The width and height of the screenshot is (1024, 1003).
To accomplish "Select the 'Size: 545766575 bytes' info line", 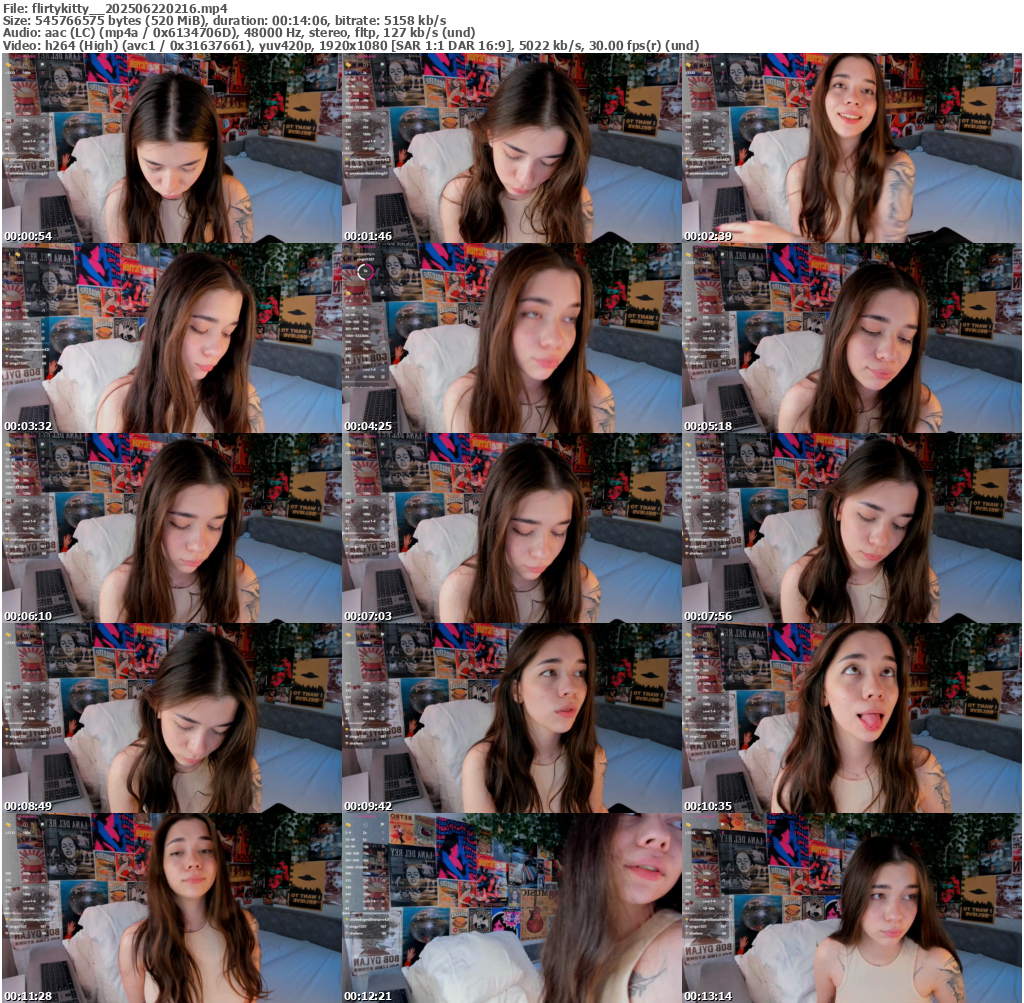I will (225, 20).
